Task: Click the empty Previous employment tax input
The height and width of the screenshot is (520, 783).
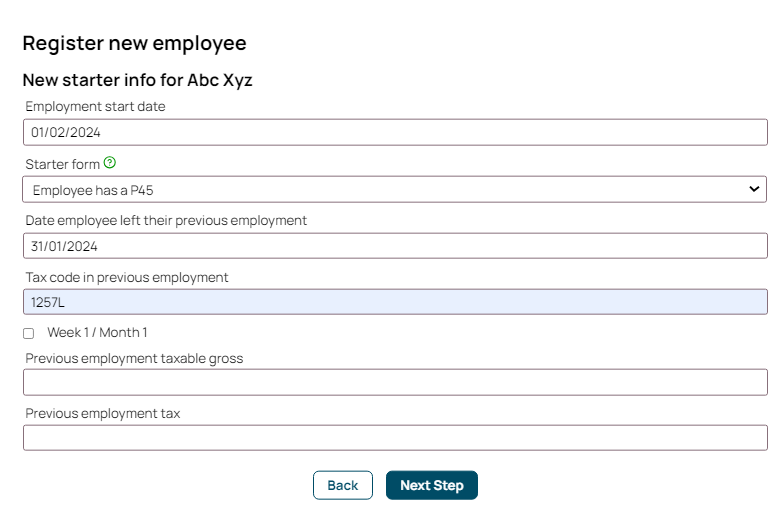Action: click(395, 438)
